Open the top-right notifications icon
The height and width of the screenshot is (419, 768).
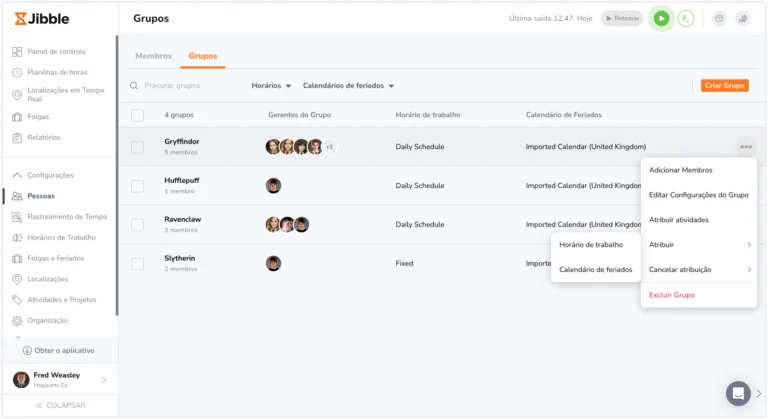point(743,19)
